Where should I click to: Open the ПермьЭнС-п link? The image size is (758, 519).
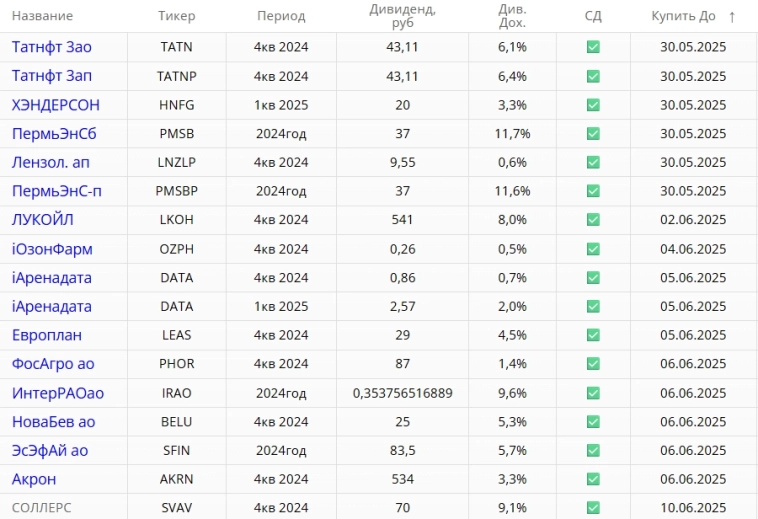(57, 191)
